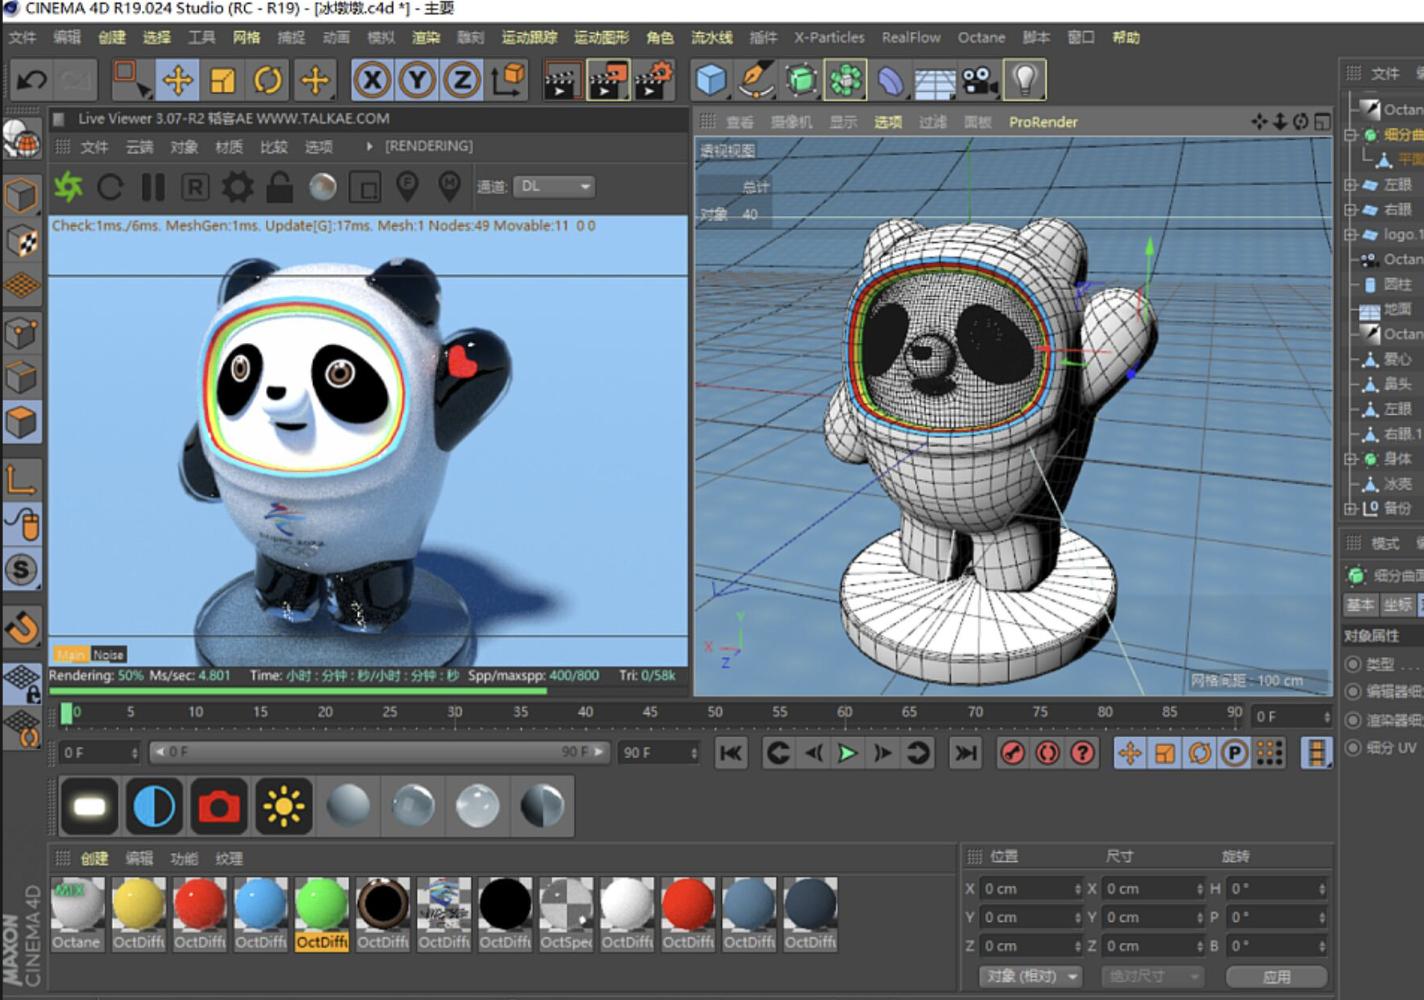Select the solid black OctDiffuse material
The image size is (1424, 1000).
point(505,914)
